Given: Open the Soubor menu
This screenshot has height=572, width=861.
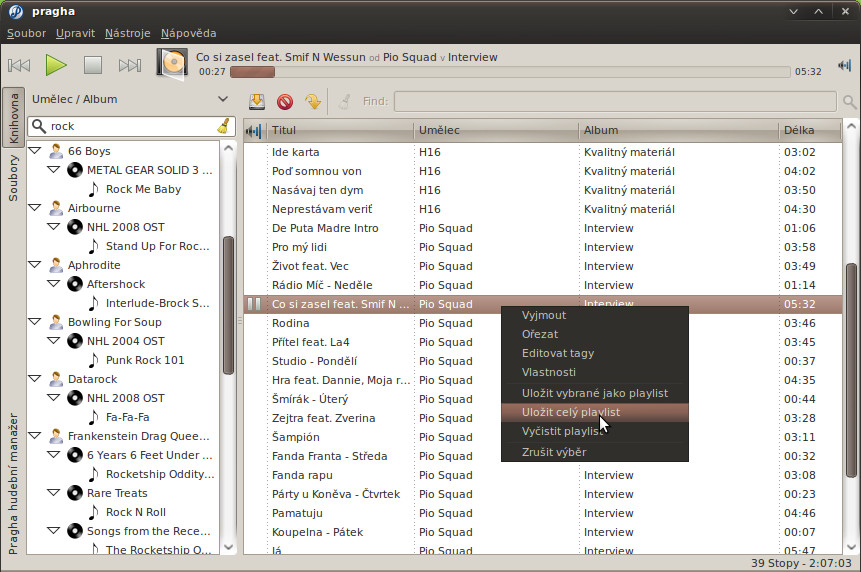Looking at the screenshot, I should [x=26, y=33].
